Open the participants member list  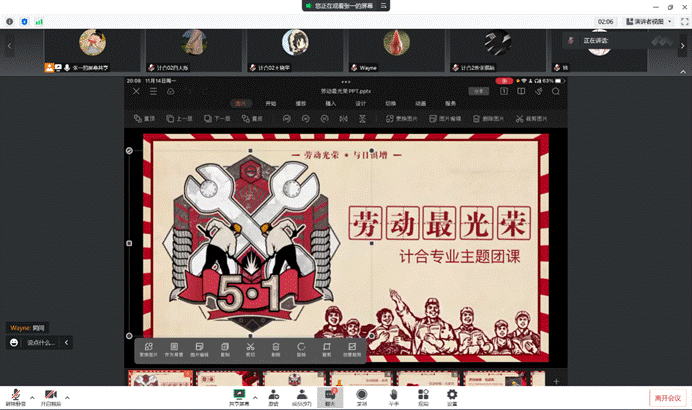(301, 395)
